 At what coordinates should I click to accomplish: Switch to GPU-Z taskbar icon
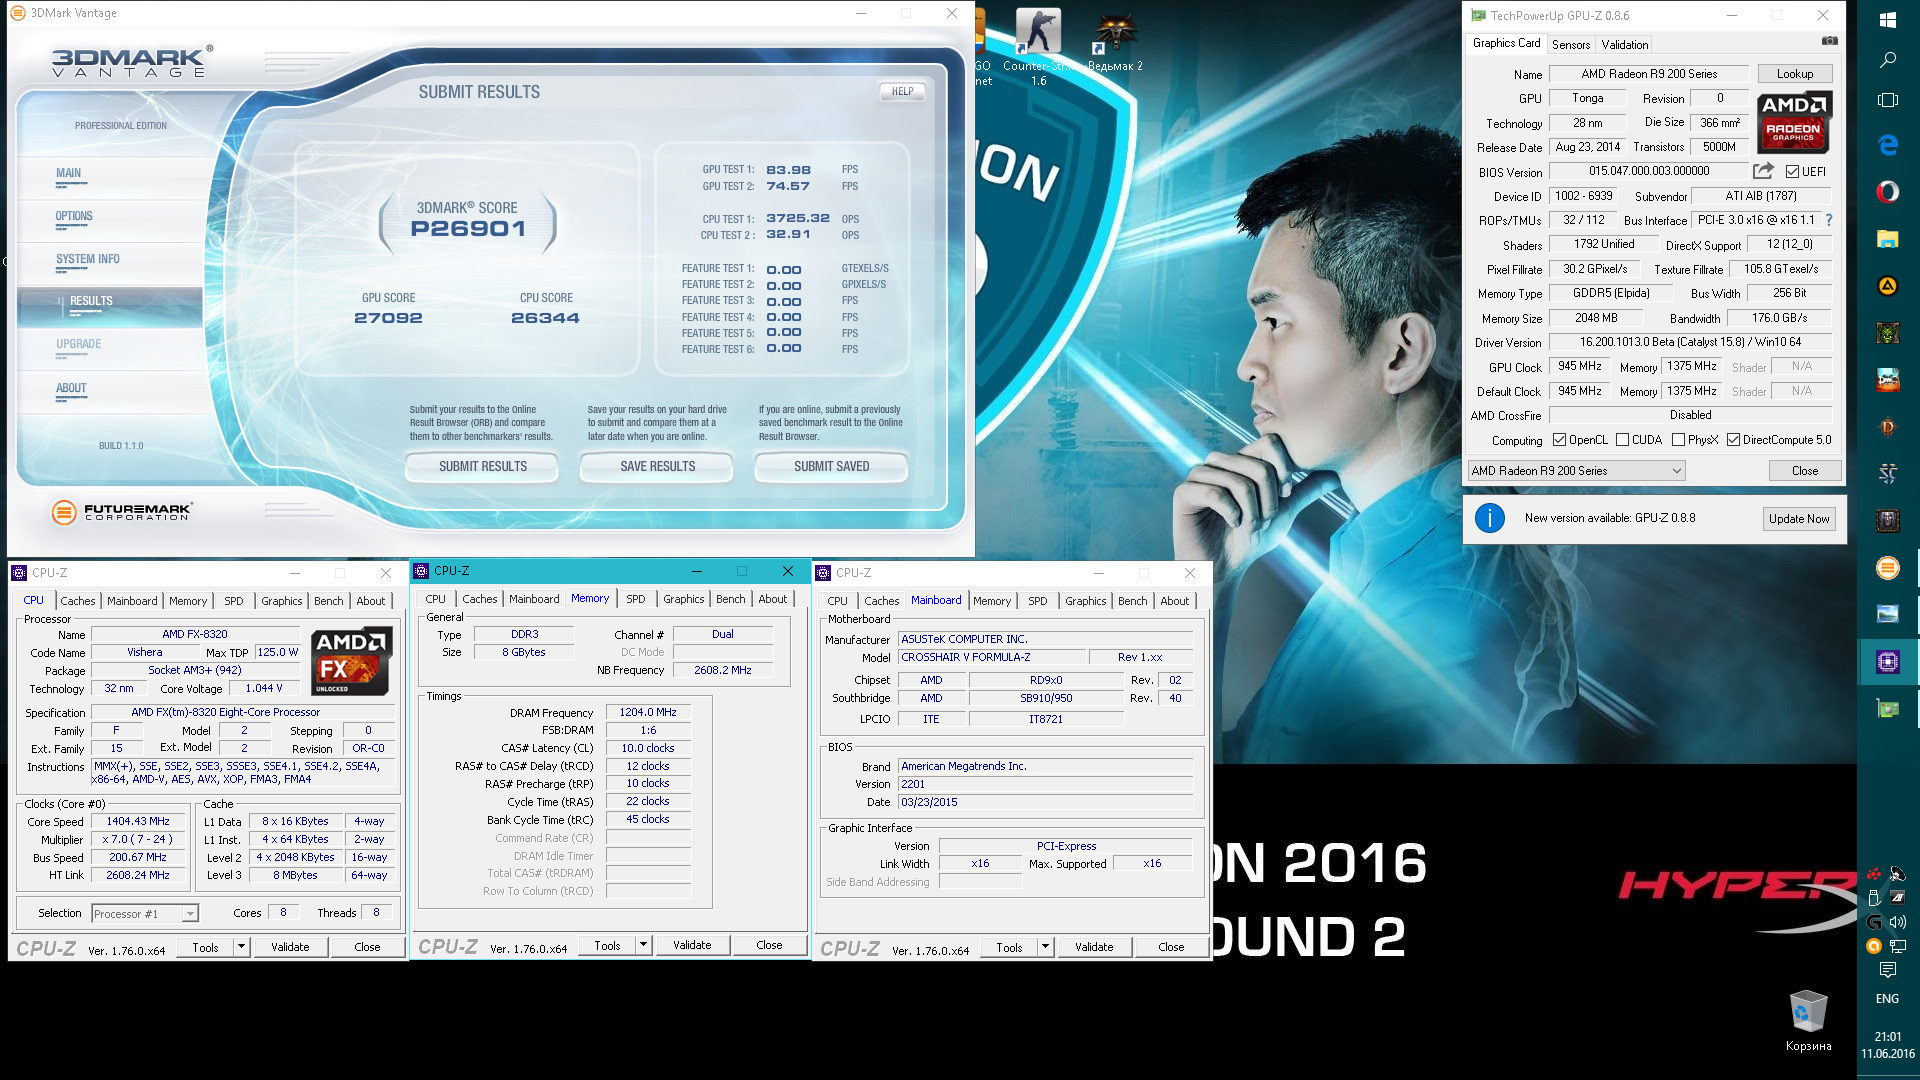click(x=1888, y=709)
